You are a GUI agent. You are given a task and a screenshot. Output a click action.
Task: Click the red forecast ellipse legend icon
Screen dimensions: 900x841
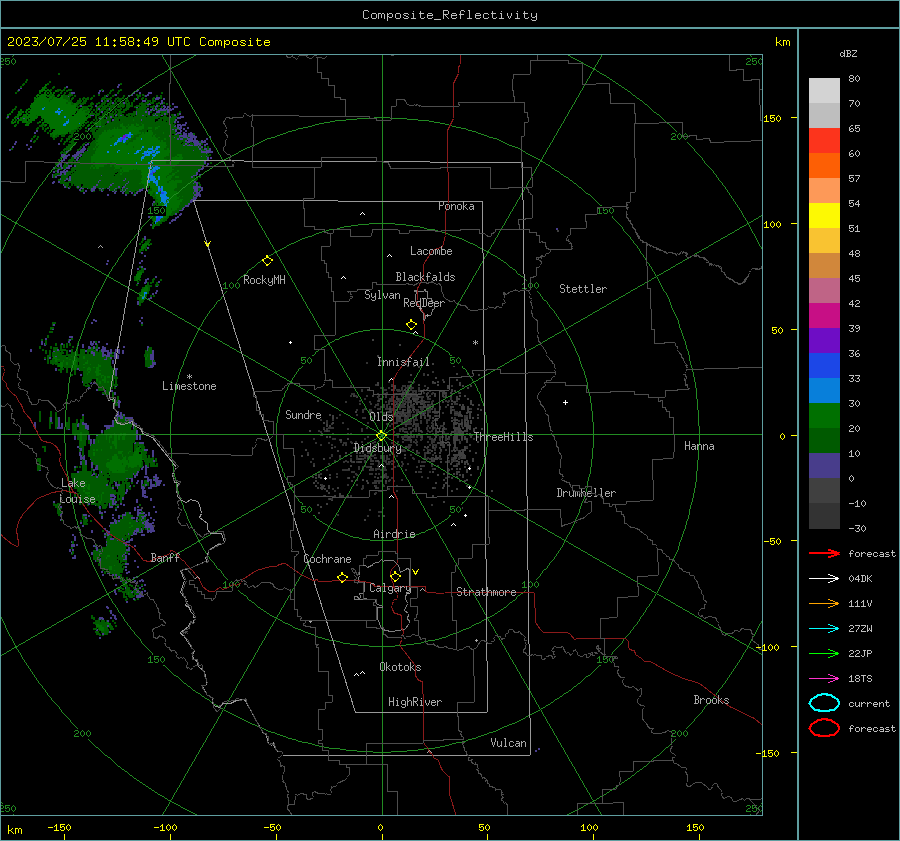[824, 728]
